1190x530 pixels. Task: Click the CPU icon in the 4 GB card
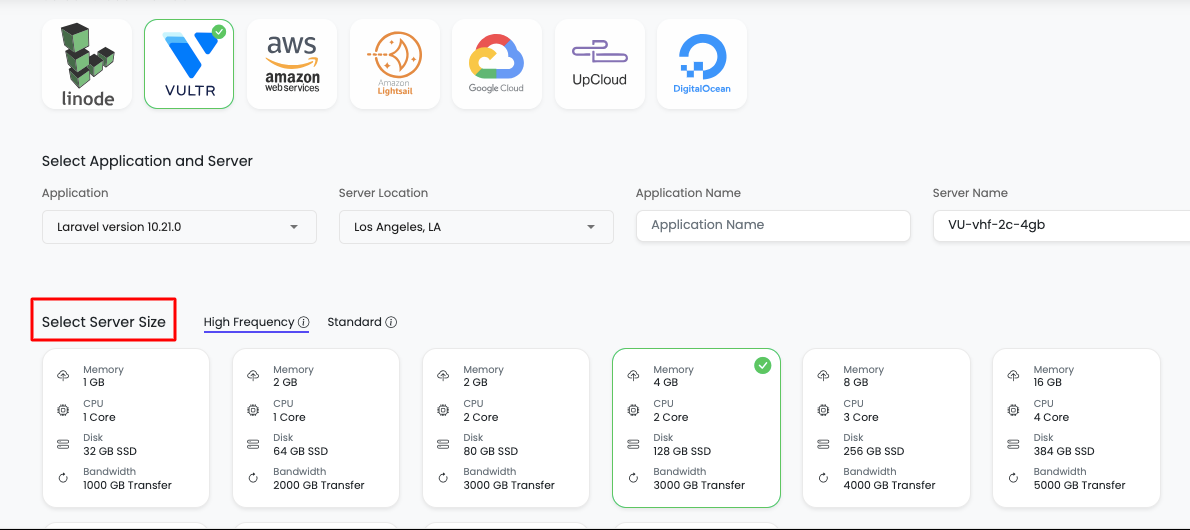tap(632, 410)
